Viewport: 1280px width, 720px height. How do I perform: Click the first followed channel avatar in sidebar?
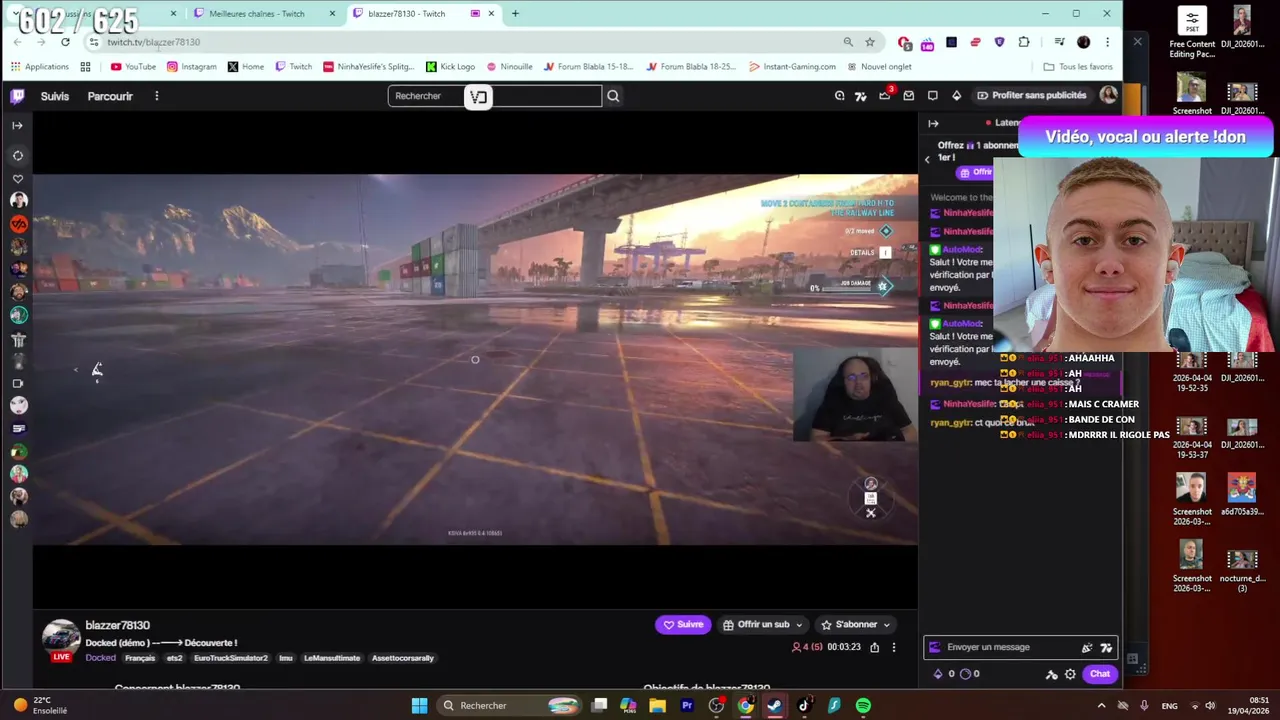18,200
